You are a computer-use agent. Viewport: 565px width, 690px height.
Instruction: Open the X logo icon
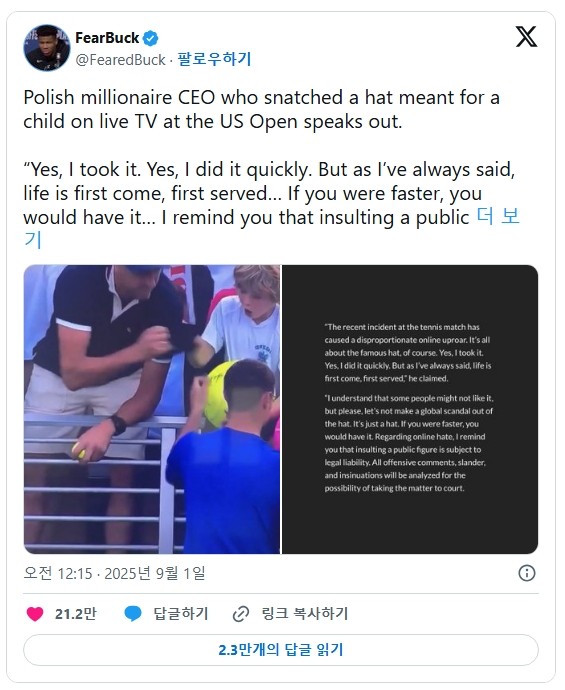click(526, 37)
